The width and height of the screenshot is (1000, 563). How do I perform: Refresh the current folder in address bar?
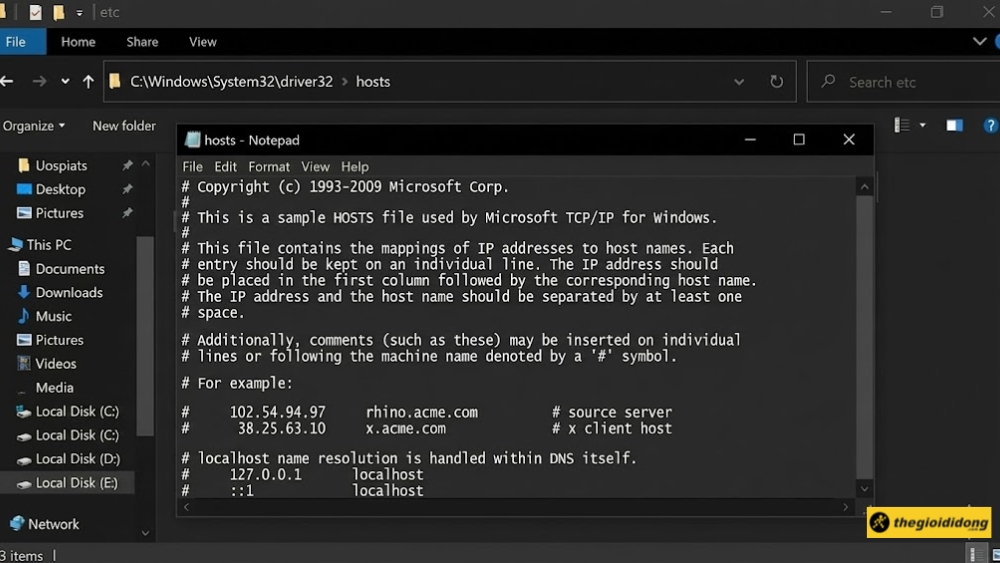click(x=776, y=82)
